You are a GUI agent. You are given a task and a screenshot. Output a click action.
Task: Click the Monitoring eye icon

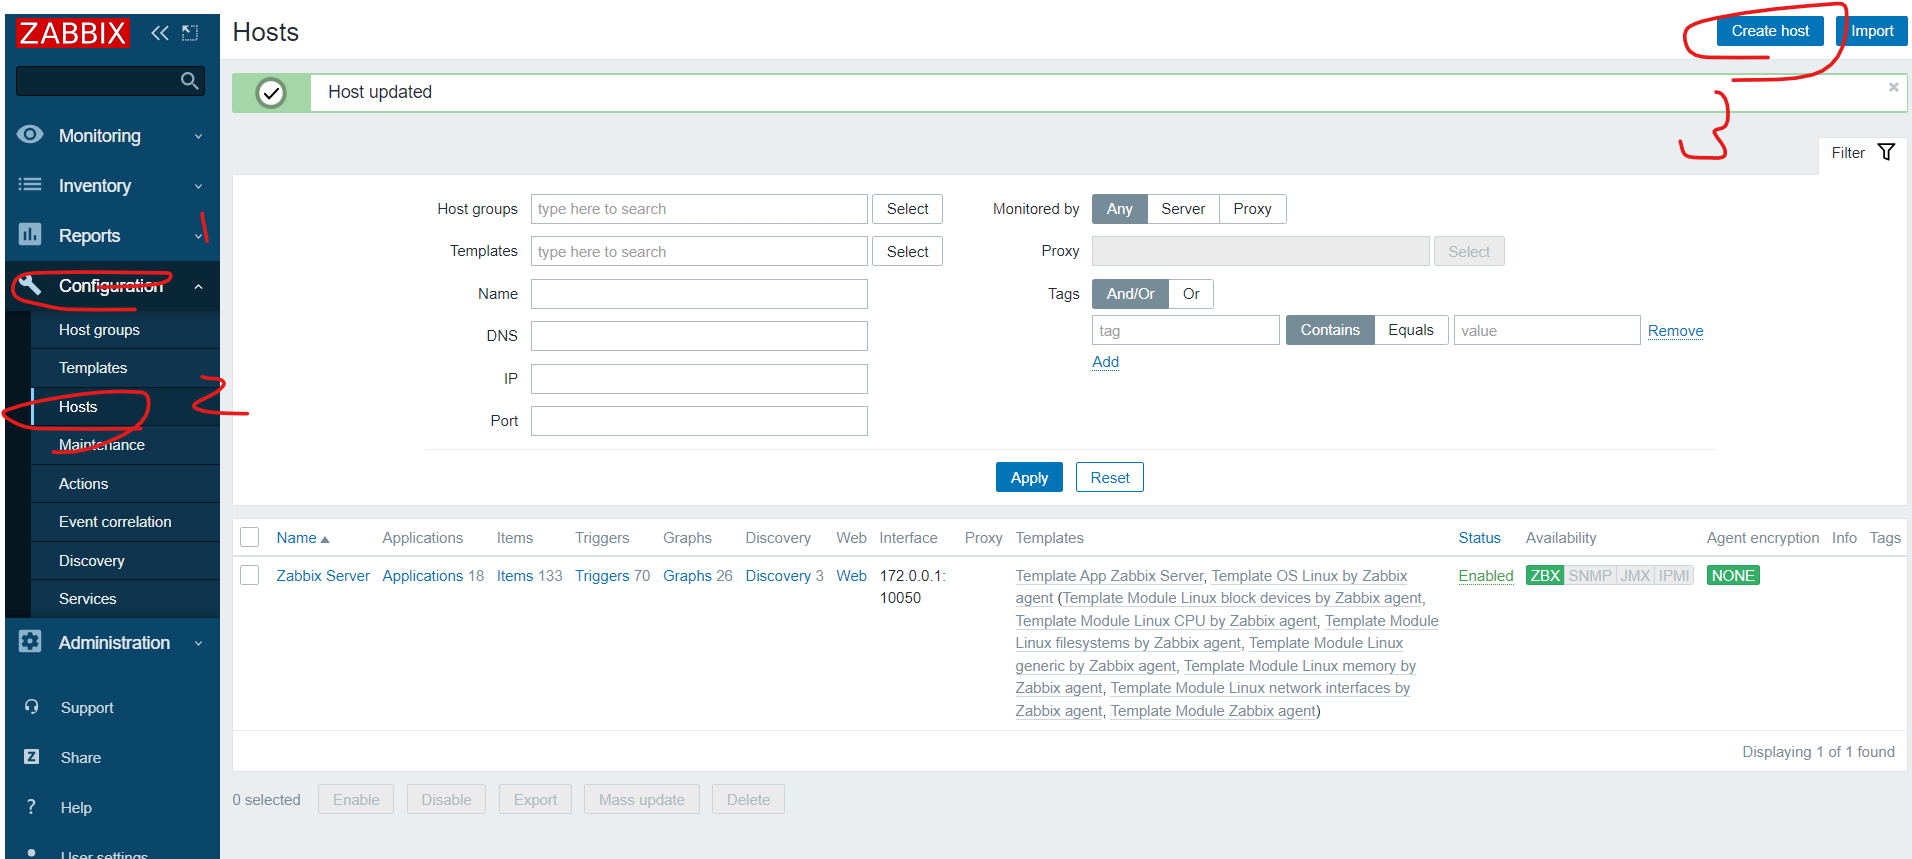tap(30, 135)
